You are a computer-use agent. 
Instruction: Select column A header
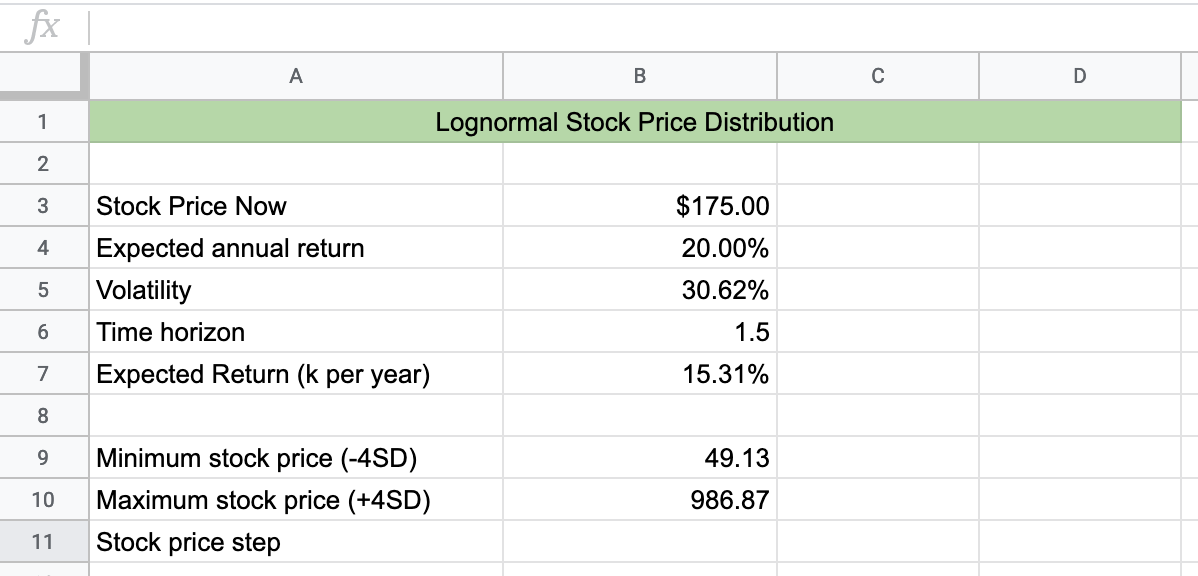click(x=296, y=76)
